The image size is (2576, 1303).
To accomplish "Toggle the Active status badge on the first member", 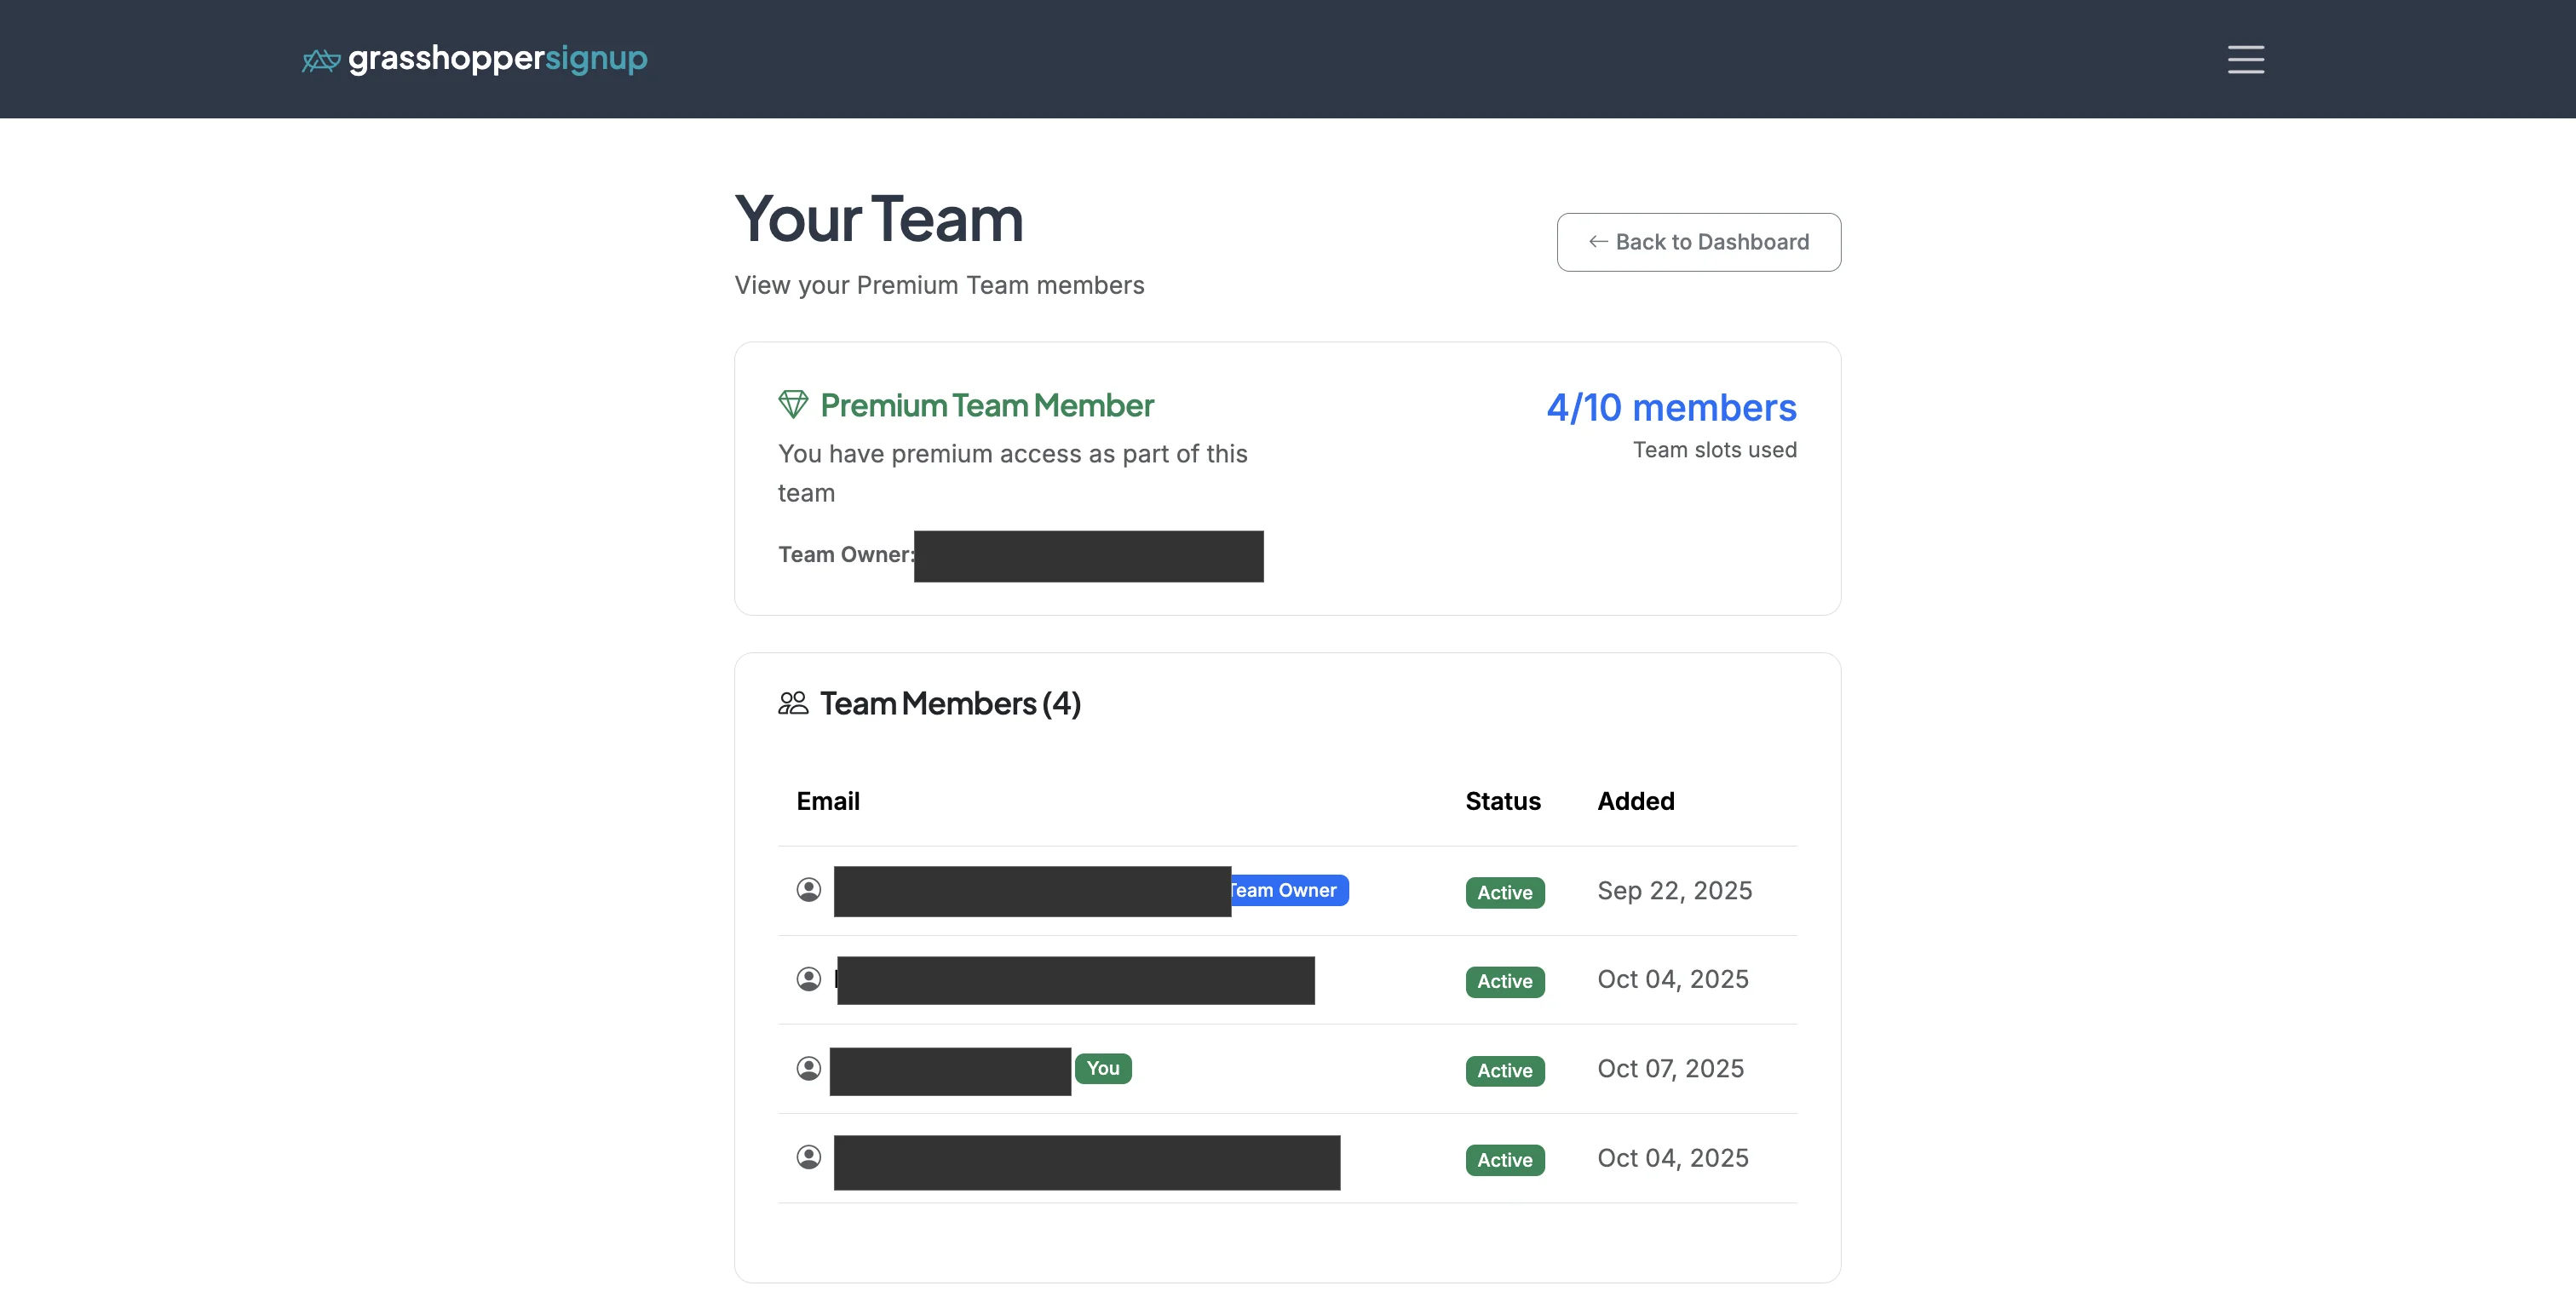I will [1504, 892].
